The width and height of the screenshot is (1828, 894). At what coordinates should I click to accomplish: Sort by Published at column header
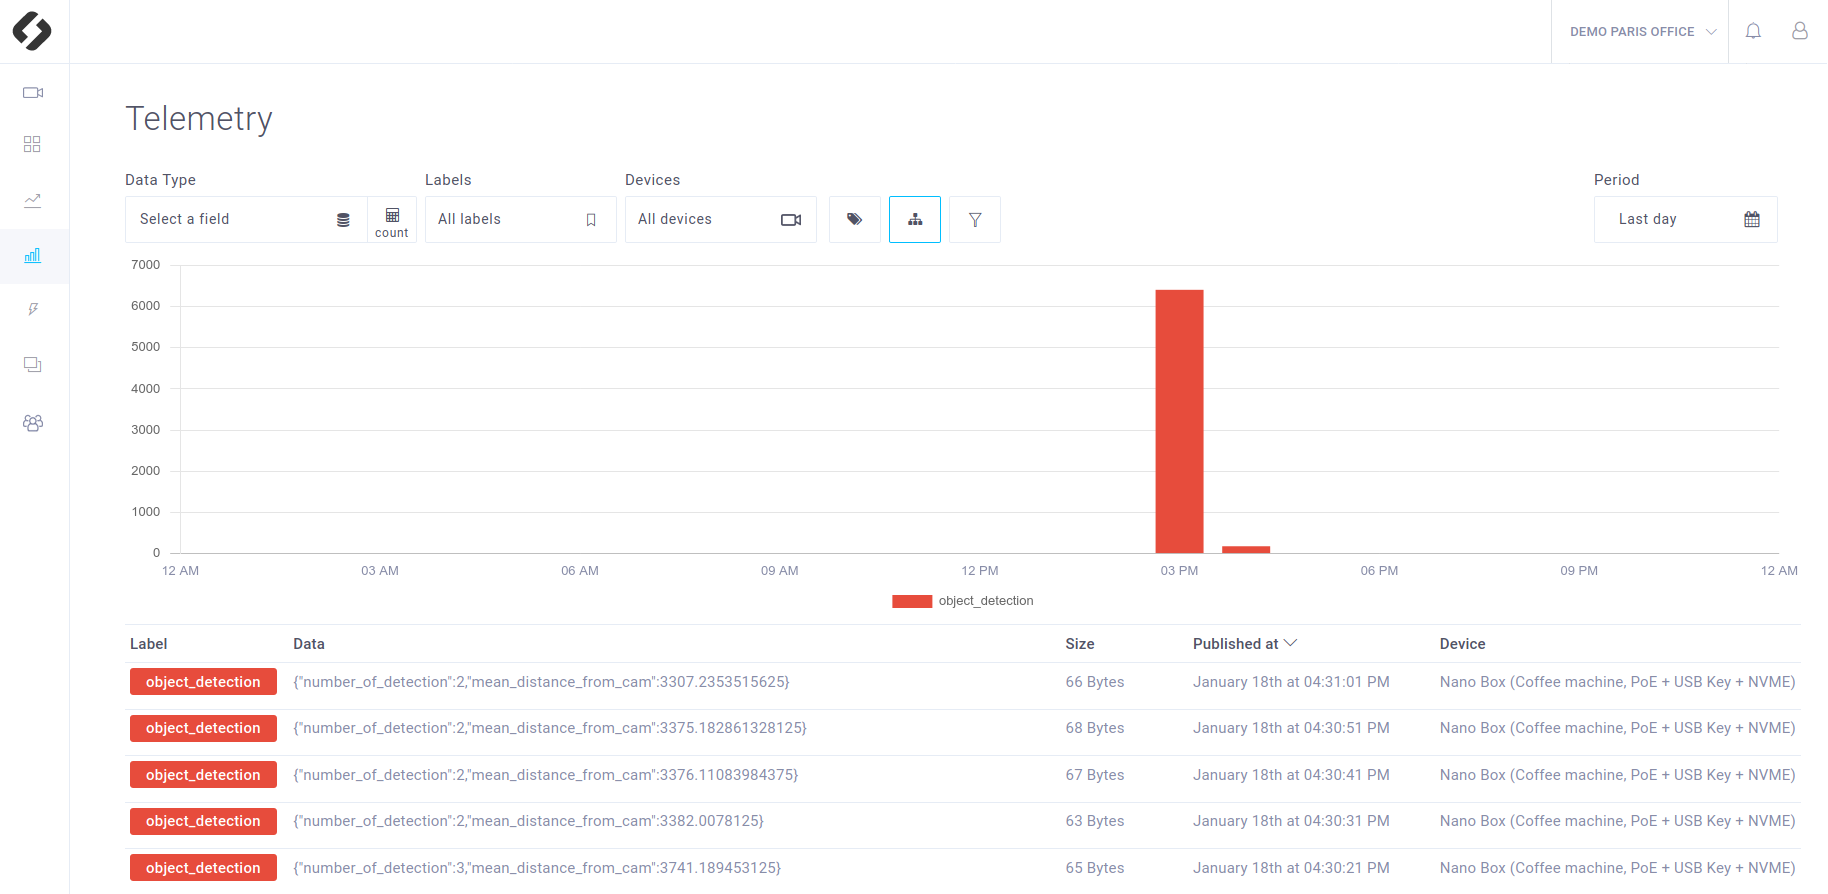(x=1245, y=644)
